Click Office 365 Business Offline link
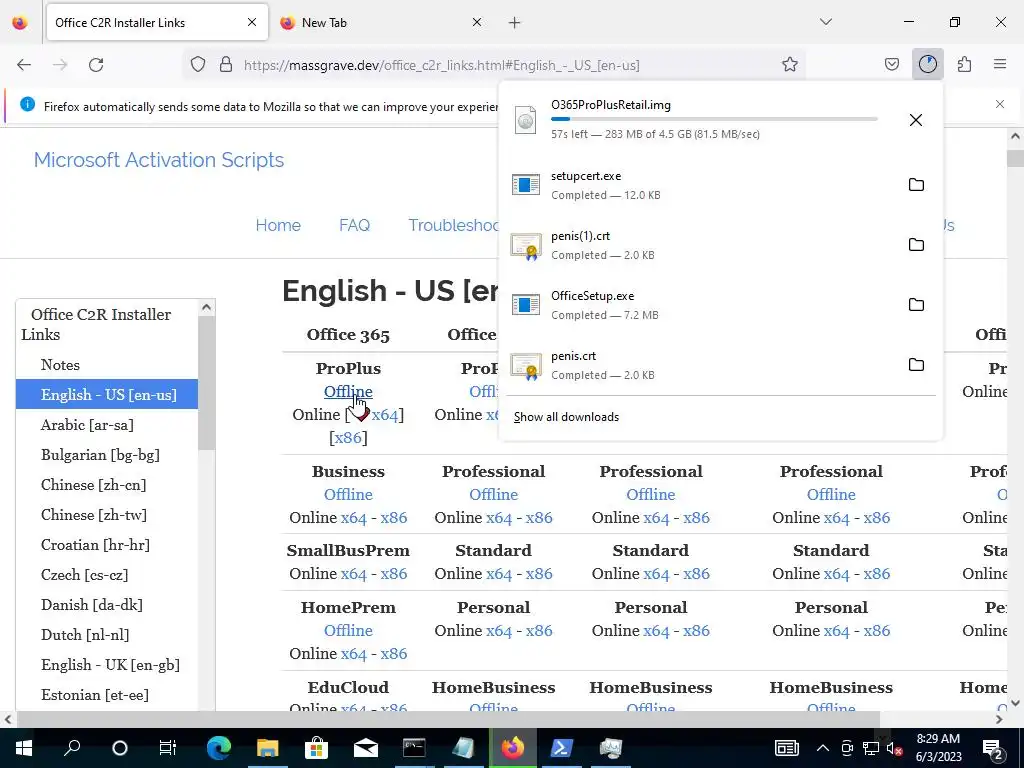Viewport: 1024px width, 768px height. pos(348,494)
